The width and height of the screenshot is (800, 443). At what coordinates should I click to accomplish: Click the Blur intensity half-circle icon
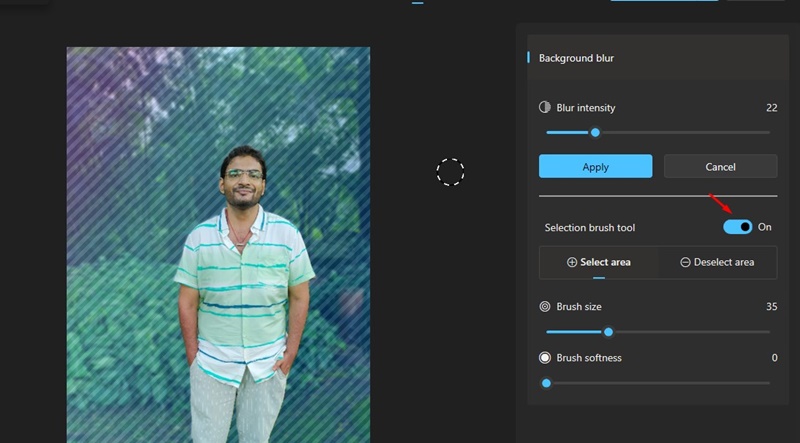tap(545, 107)
